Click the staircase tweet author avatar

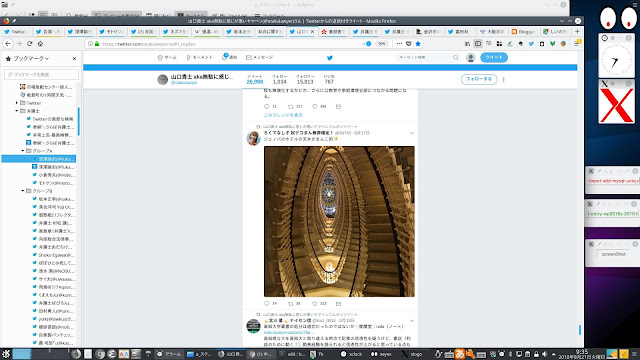253,138
